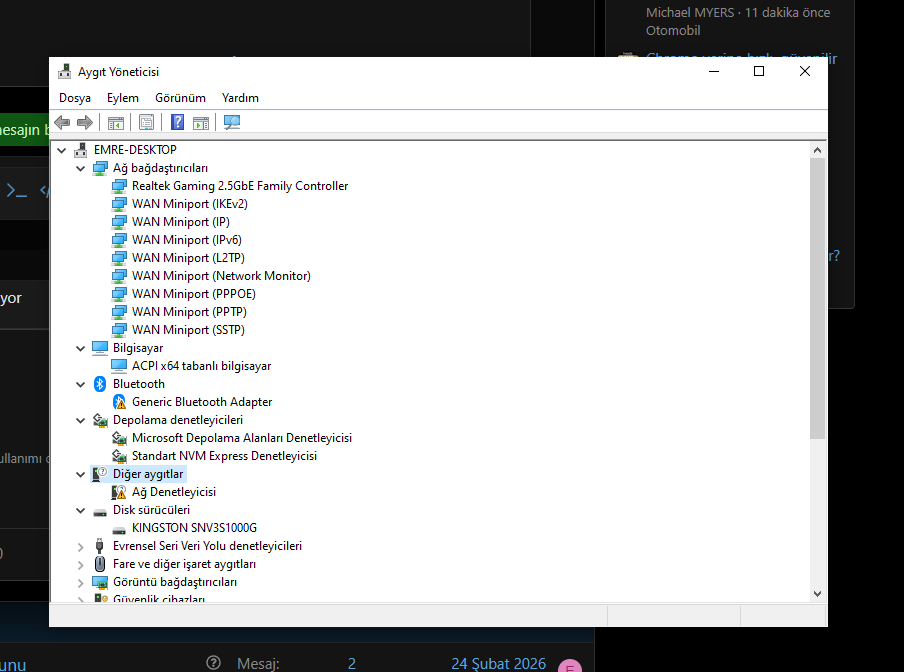Open the Yardım menu

click(240, 98)
